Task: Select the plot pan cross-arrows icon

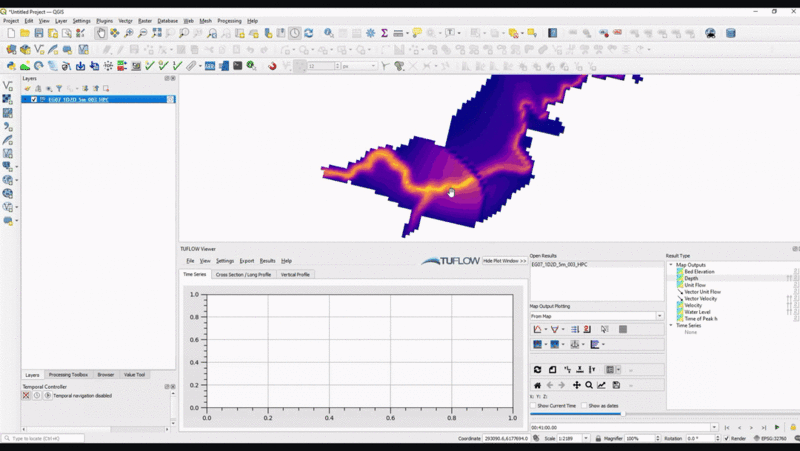Action: (x=576, y=385)
